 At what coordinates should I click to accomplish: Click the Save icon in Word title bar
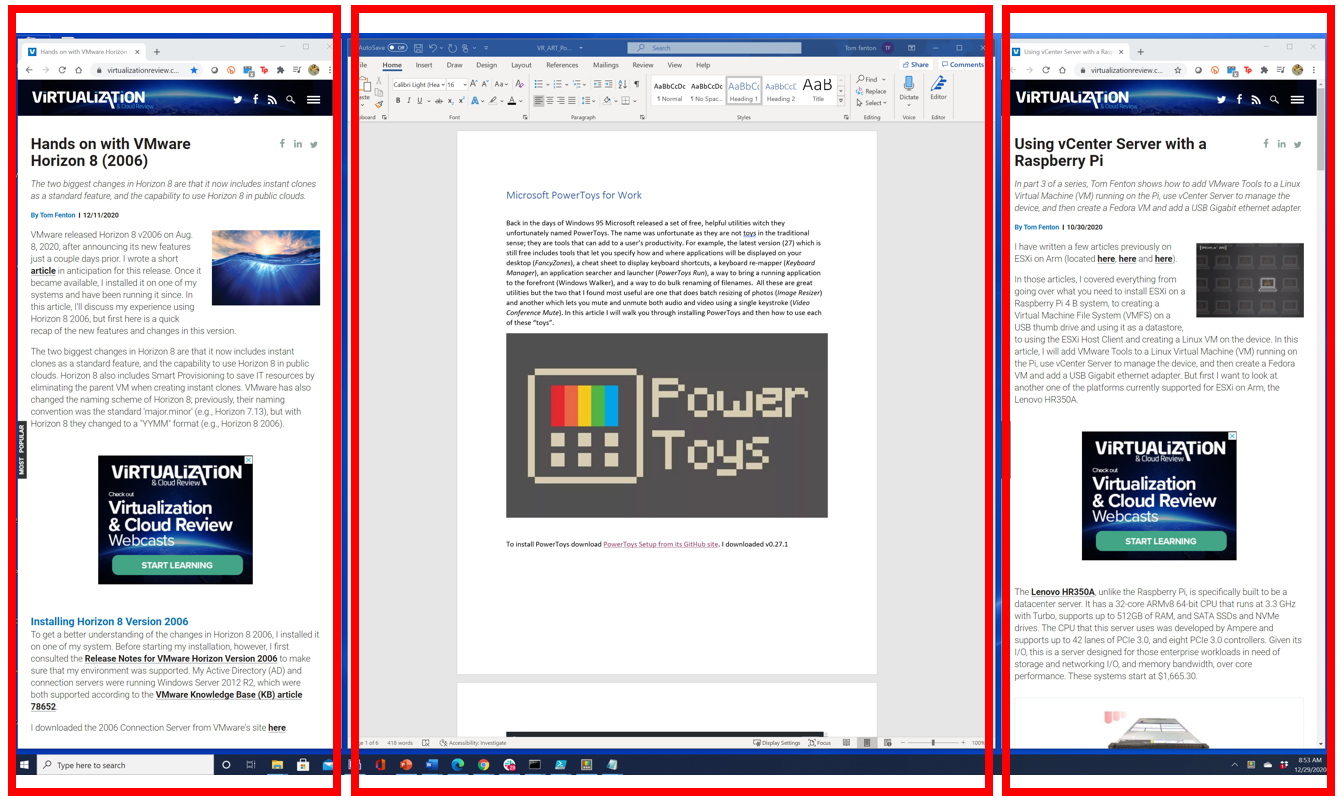coord(417,47)
